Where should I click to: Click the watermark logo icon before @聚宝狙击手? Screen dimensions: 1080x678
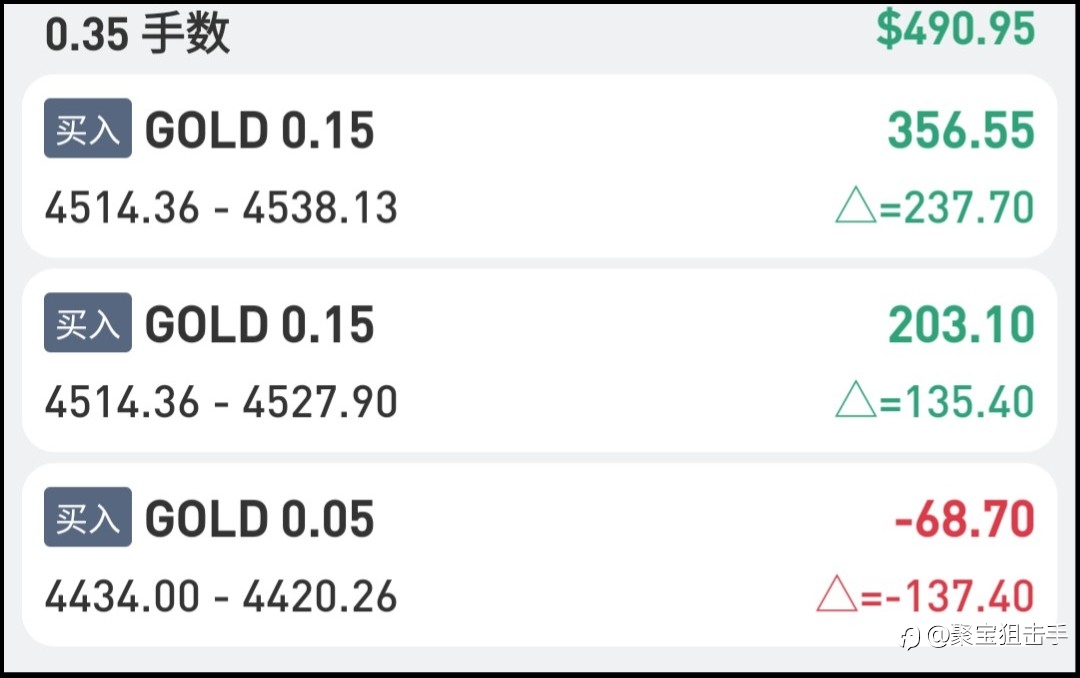click(910, 637)
